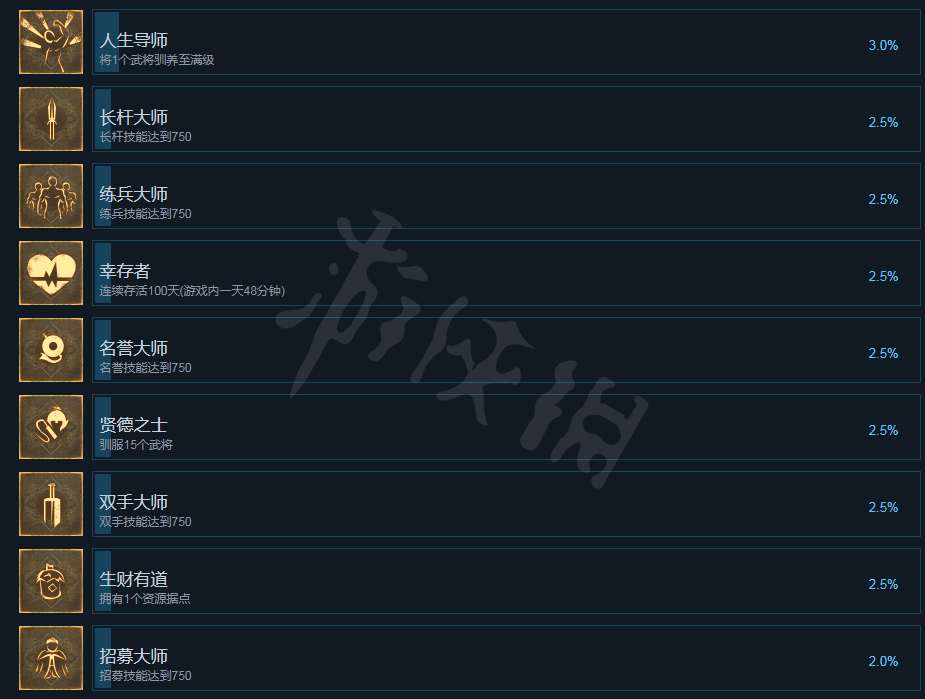The image size is (925, 699).
Task: Open the 名誉大师 achievement icon
Action: (51, 350)
